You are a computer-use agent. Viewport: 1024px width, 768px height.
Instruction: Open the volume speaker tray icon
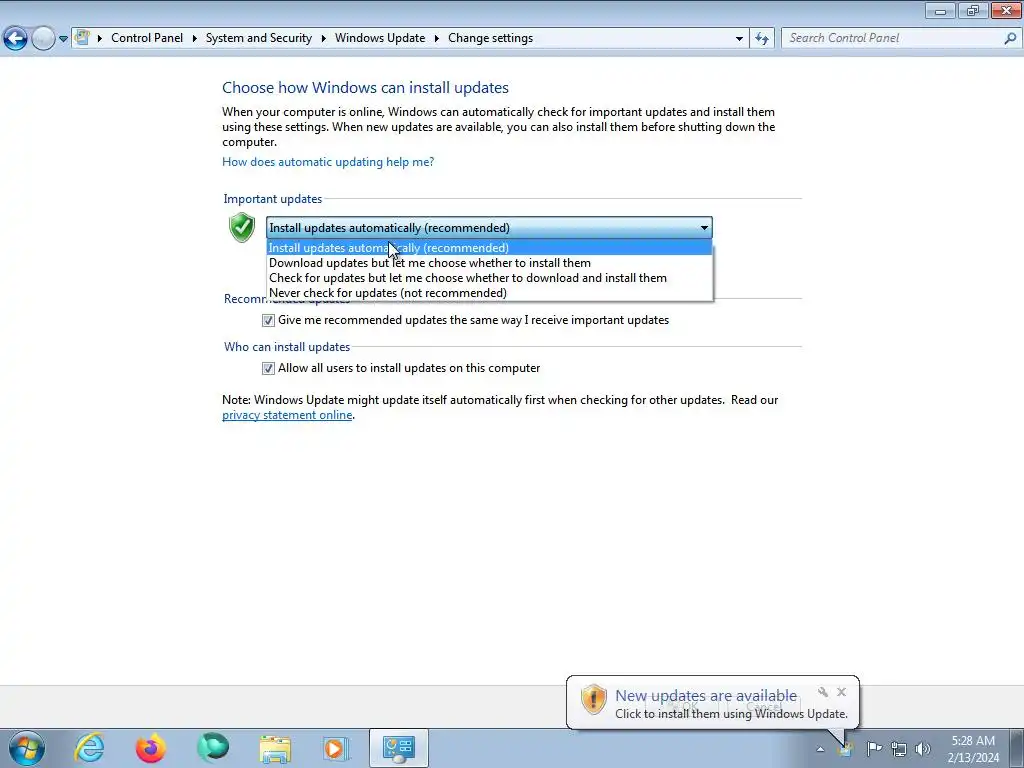923,749
